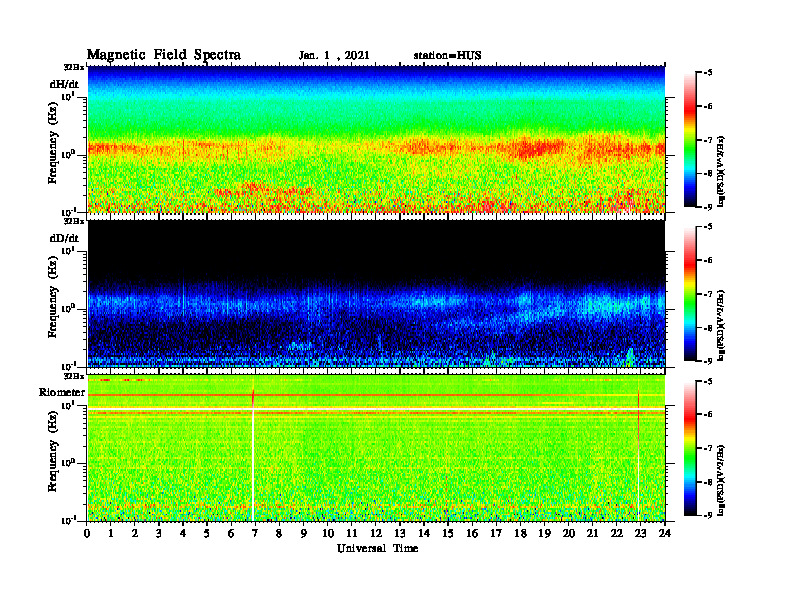This screenshot has height=612, width=792.
Task: Click the "Riometer" panel label
Action: click(x=62, y=392)
